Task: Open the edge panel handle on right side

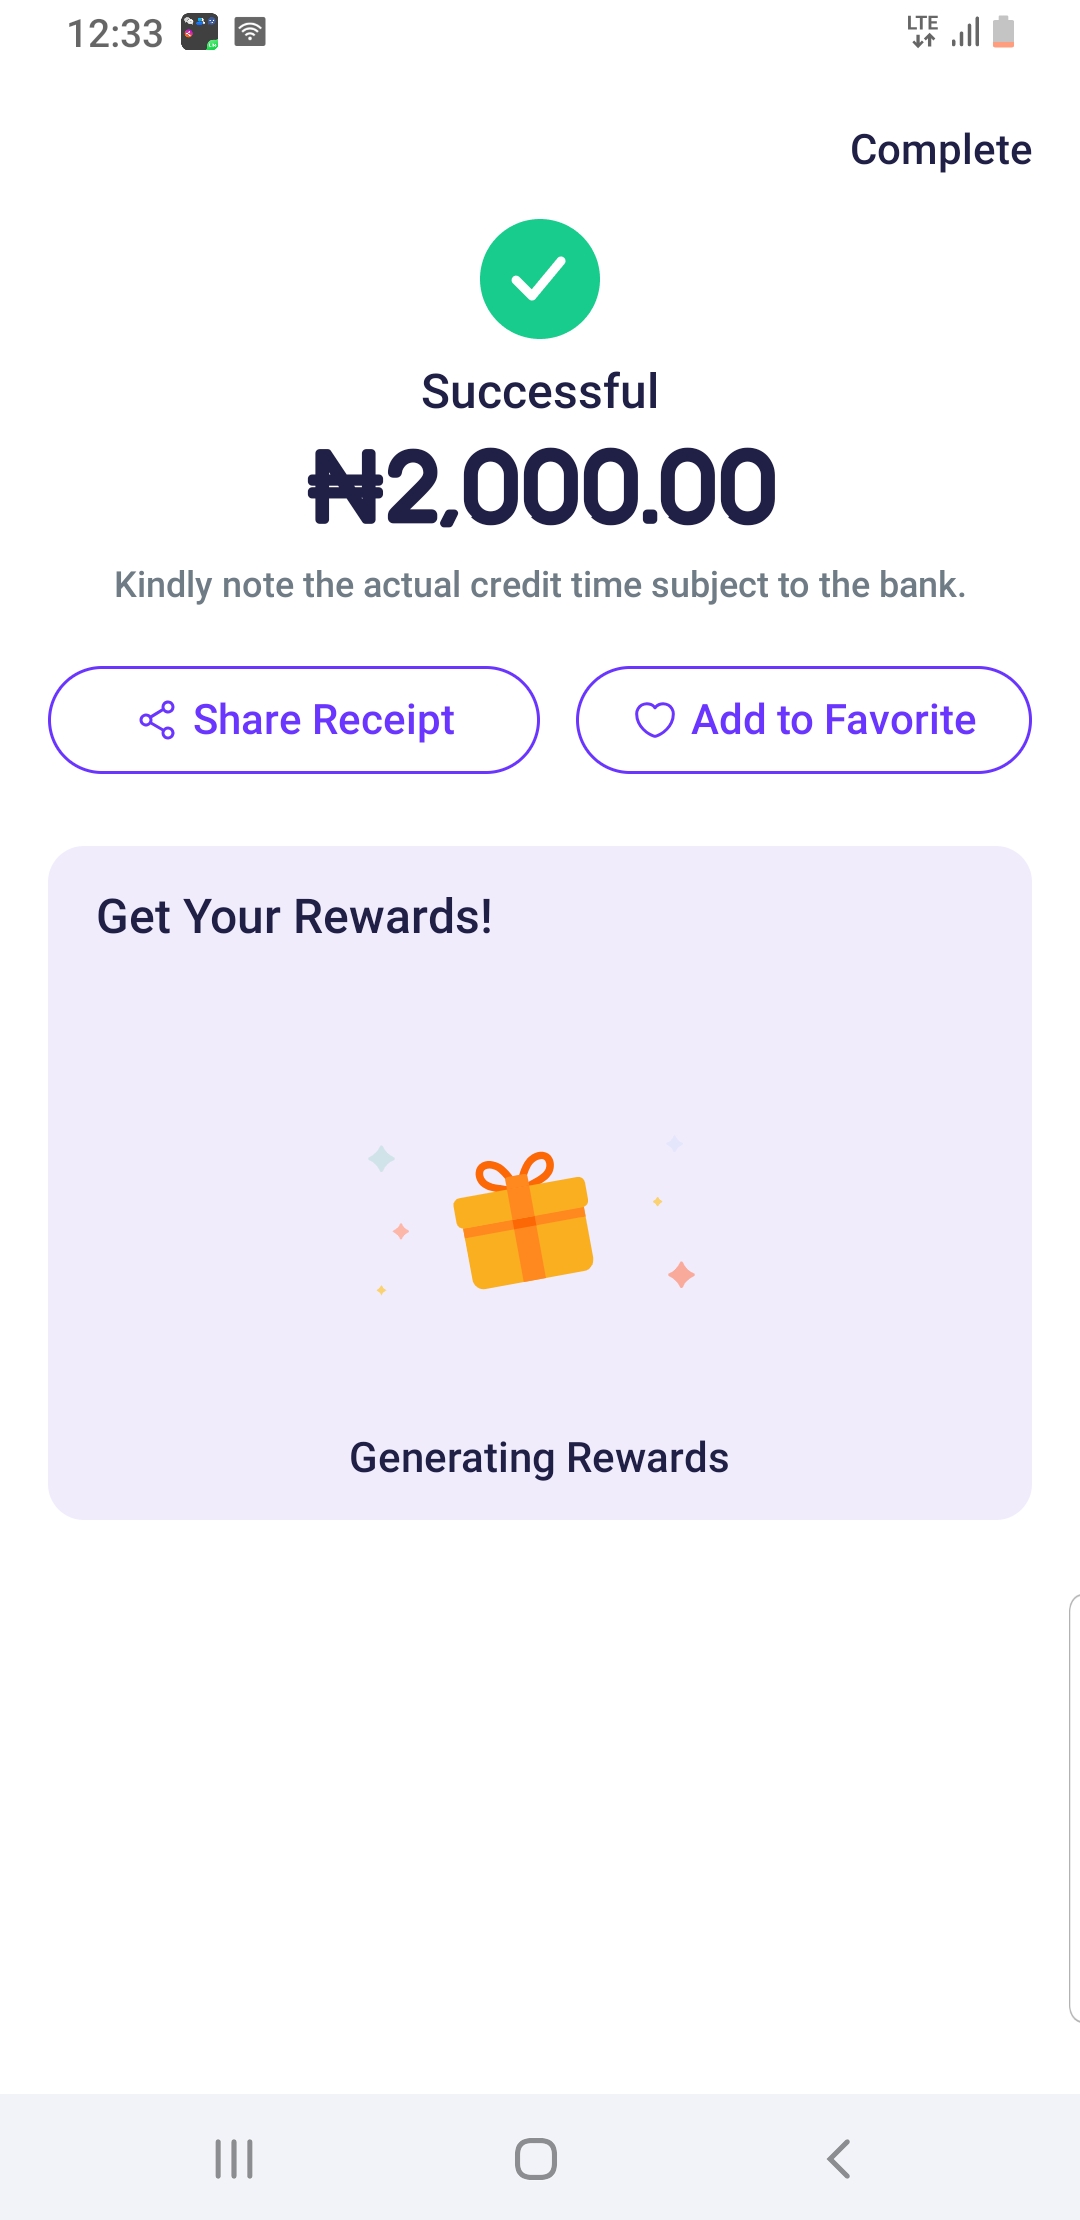Action: coord(1073,1808)
